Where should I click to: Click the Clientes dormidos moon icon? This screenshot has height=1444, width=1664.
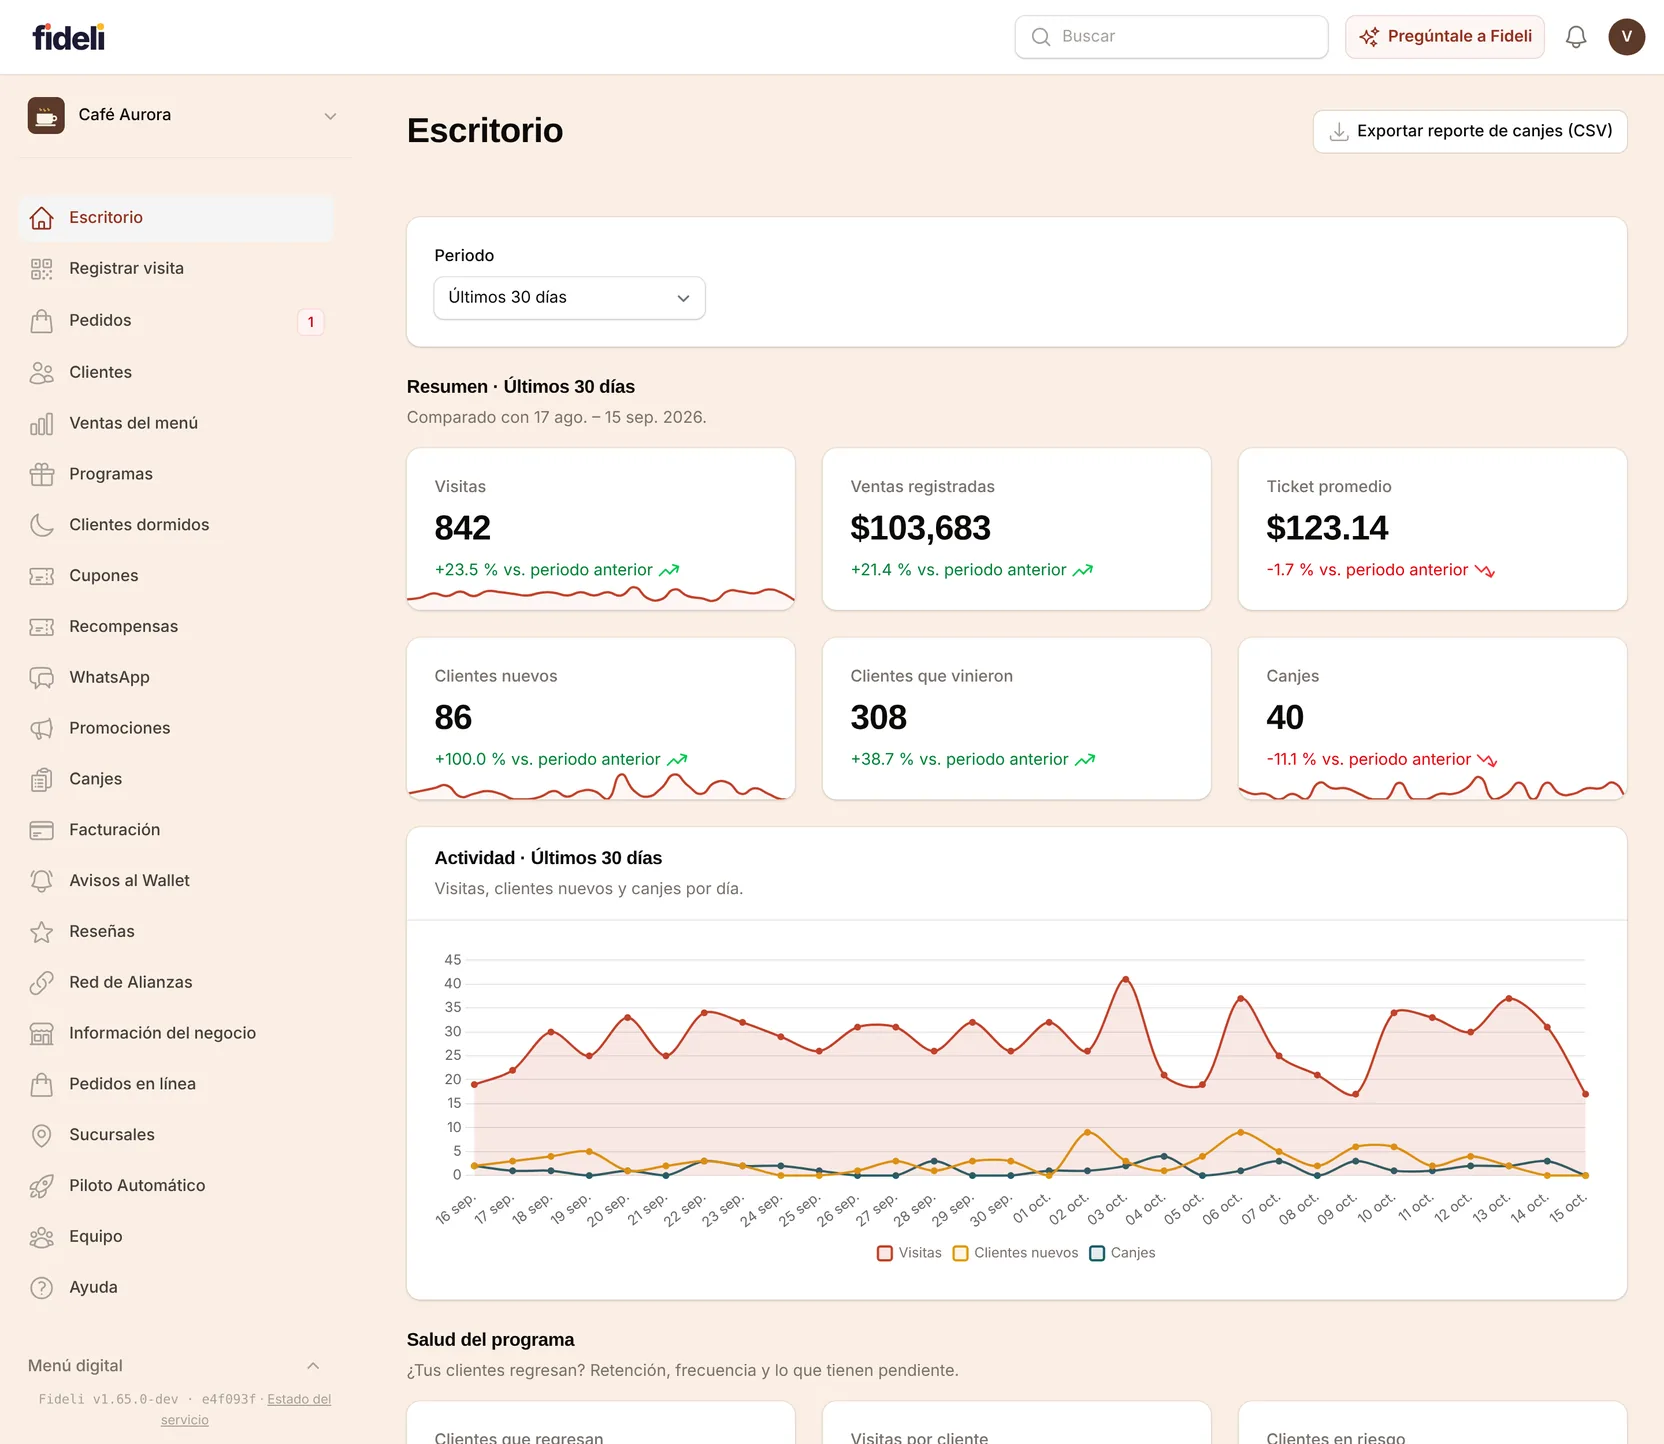click(x=41, y=525)
